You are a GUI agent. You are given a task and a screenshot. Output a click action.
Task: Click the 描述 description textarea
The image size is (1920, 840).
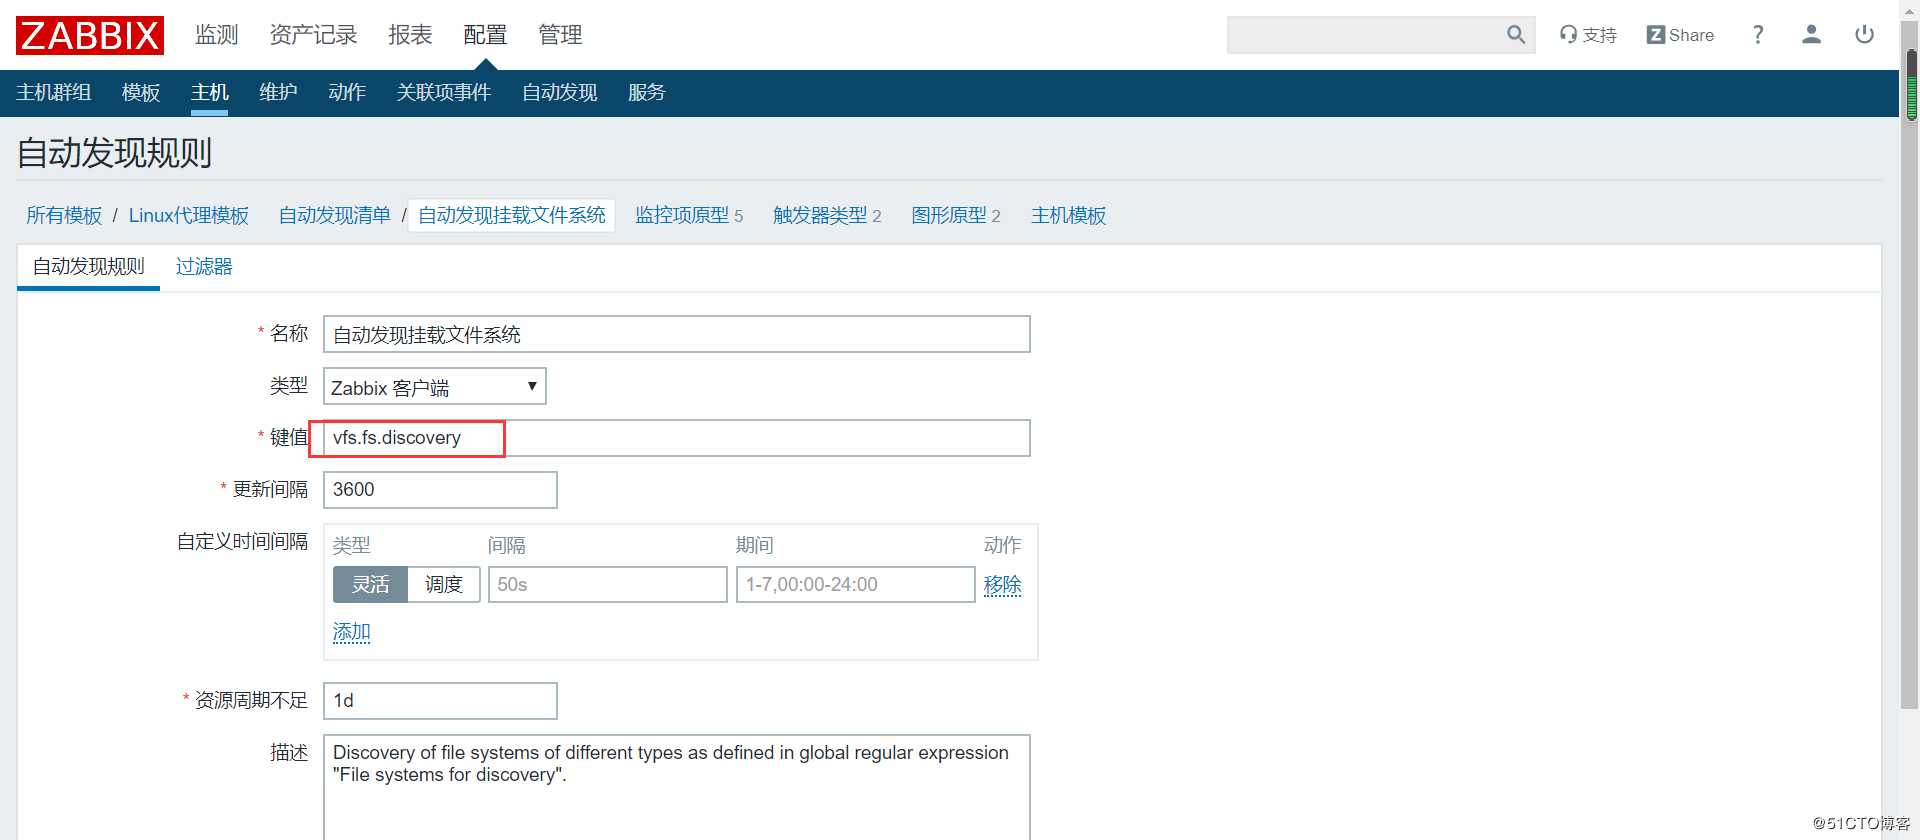pos(677,788)
